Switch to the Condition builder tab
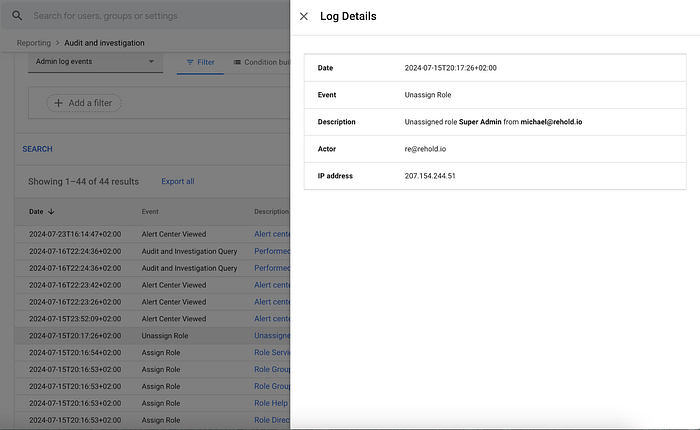The width and height of the screenshot is (700, 430). point(261,62)
